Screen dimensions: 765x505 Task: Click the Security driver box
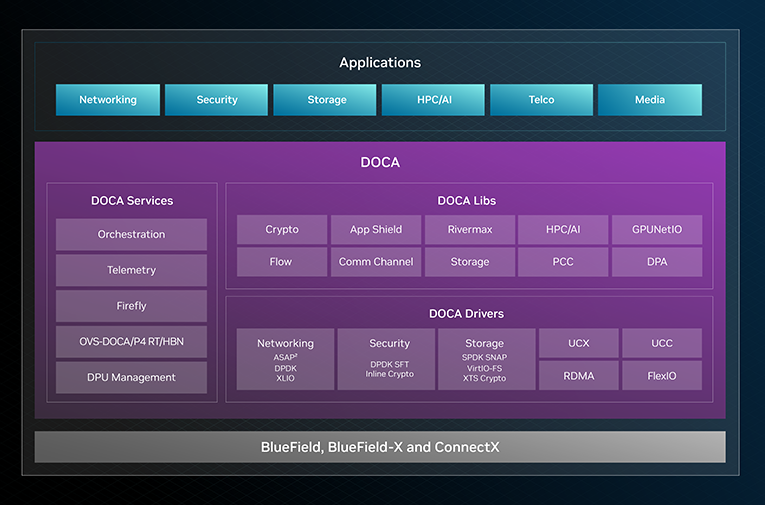tap(386, 359)
